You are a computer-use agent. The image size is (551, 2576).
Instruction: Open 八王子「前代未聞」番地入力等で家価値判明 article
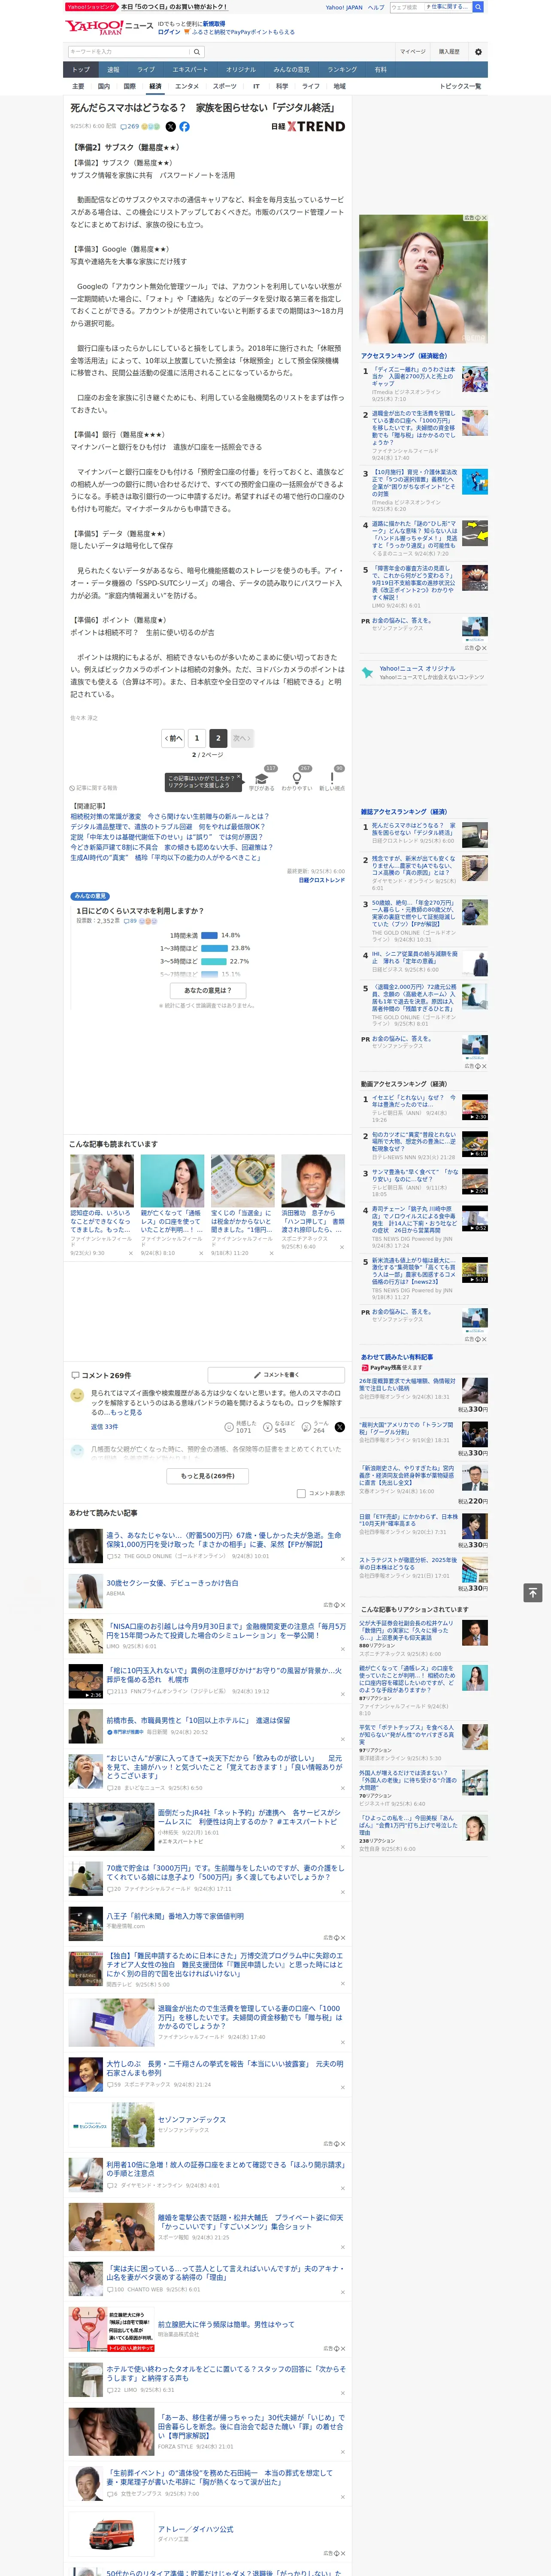coord(175,1917)
